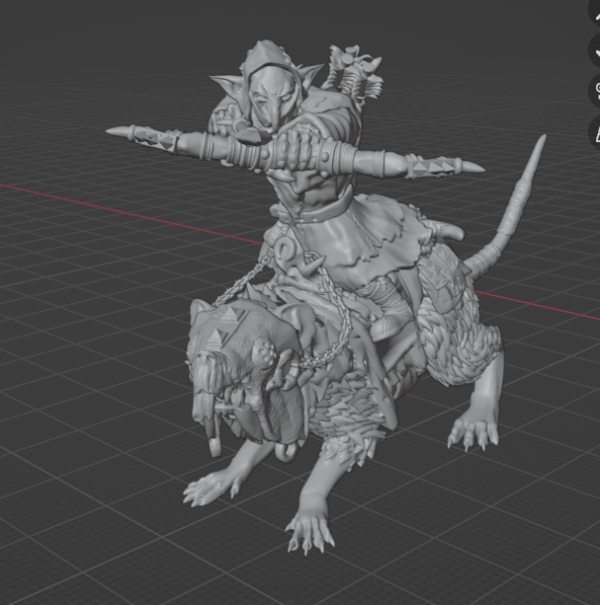Switch perspective/orthographic projection button
Viewport: 600px width, 605px height.
pos(596,130)
